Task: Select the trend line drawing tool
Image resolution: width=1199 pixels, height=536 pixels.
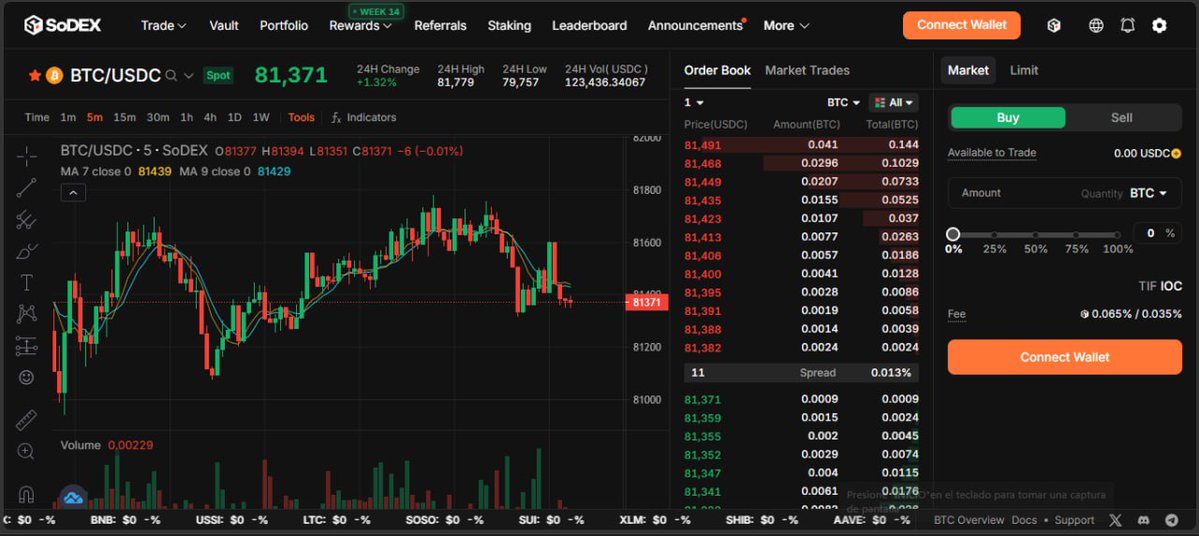Action: click(x=27, y=188)
